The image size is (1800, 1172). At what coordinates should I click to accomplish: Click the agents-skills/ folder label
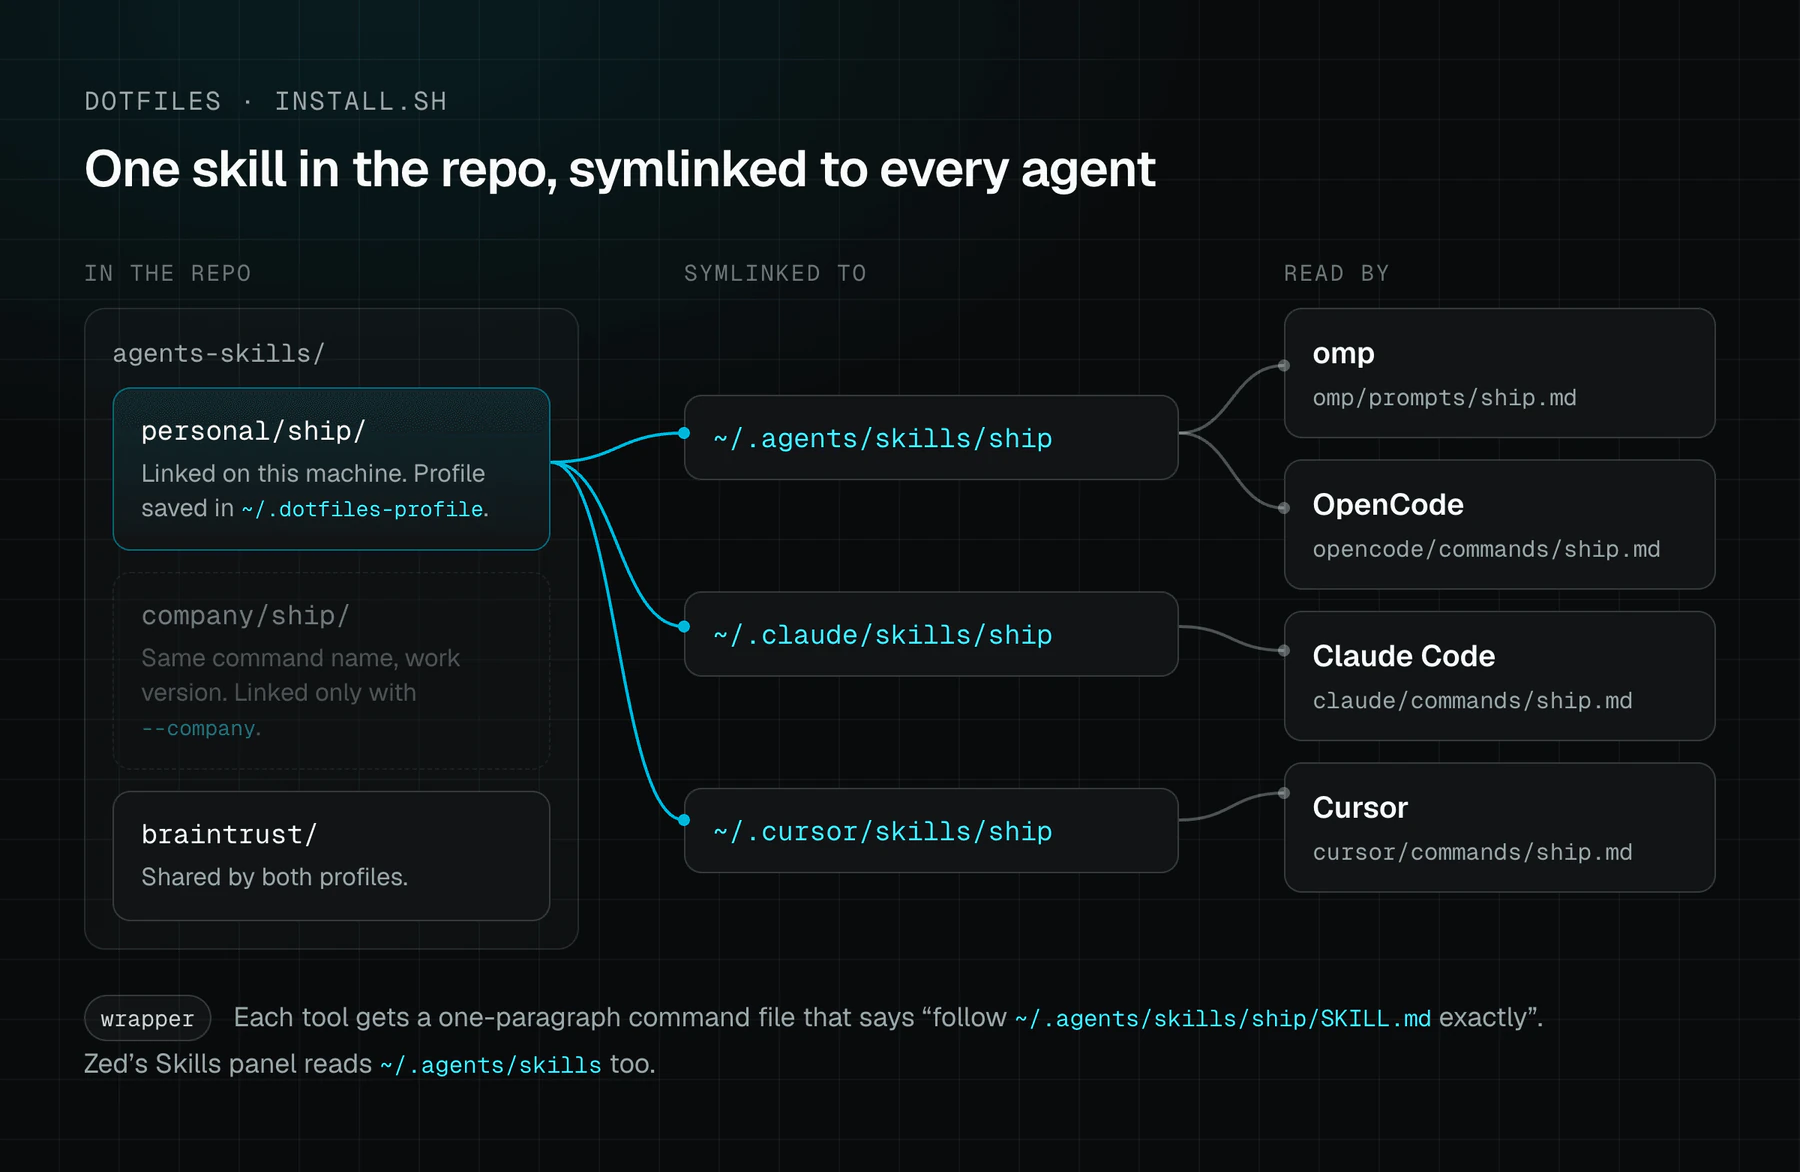218,353
